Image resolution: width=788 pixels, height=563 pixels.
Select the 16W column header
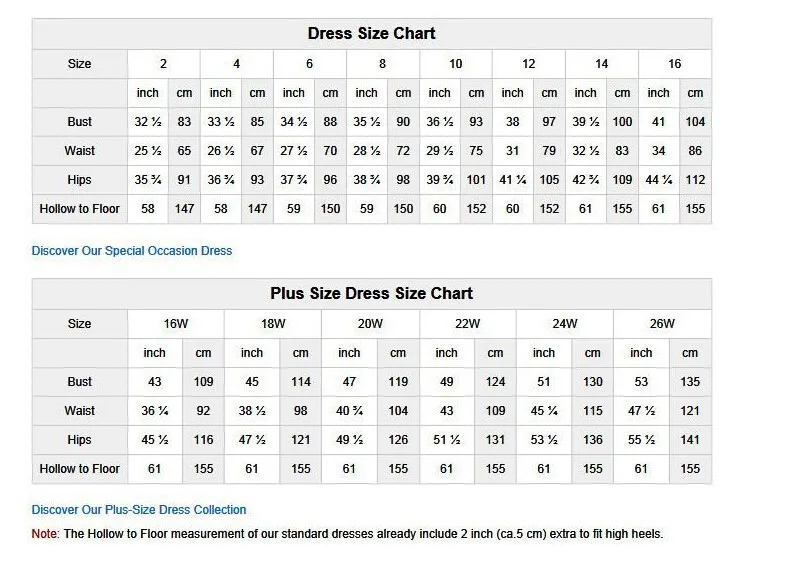click(x=175, y=324)
